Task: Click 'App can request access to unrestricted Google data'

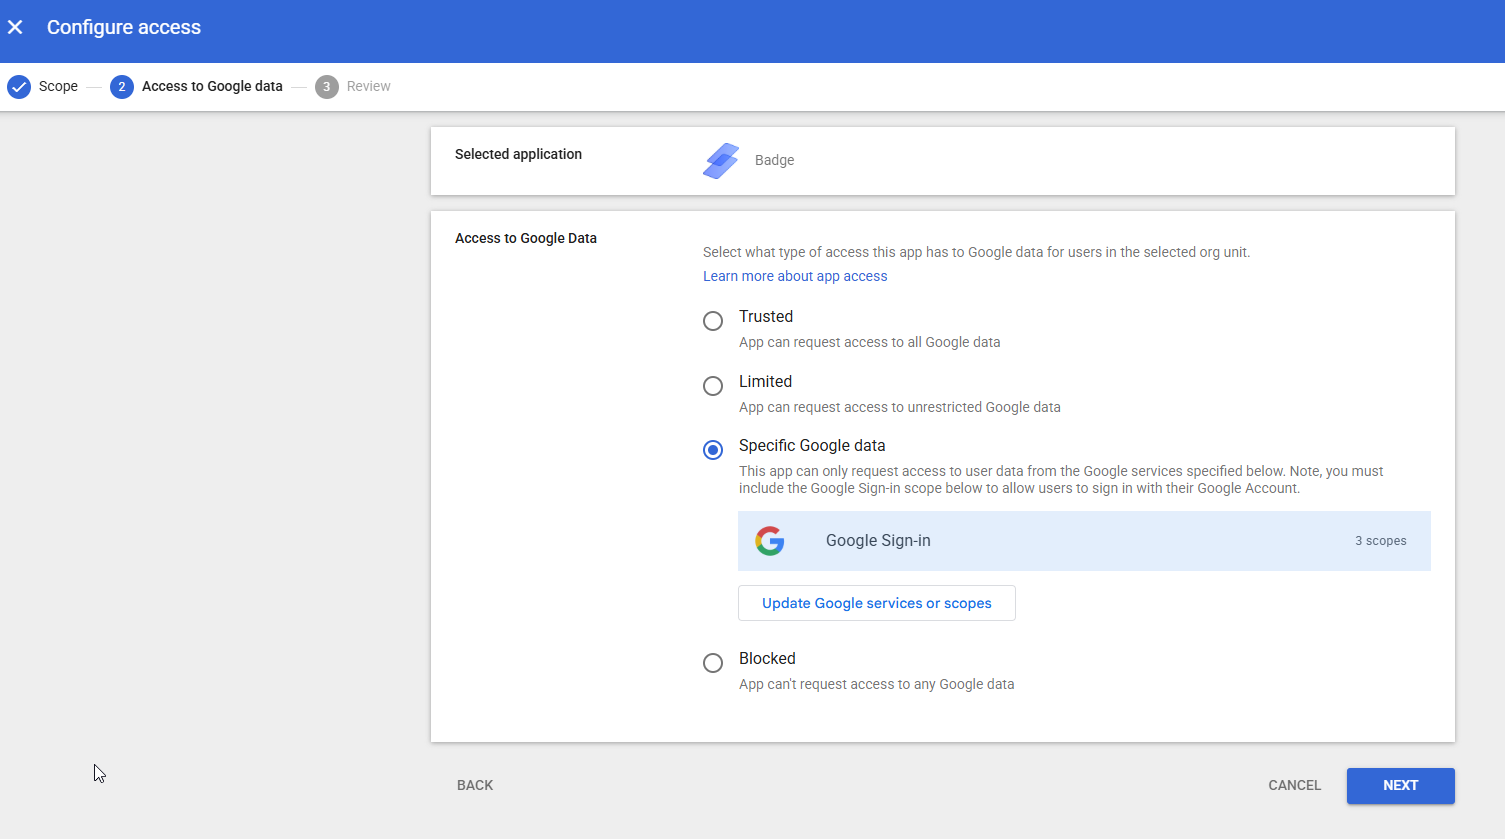Action: 900,407
